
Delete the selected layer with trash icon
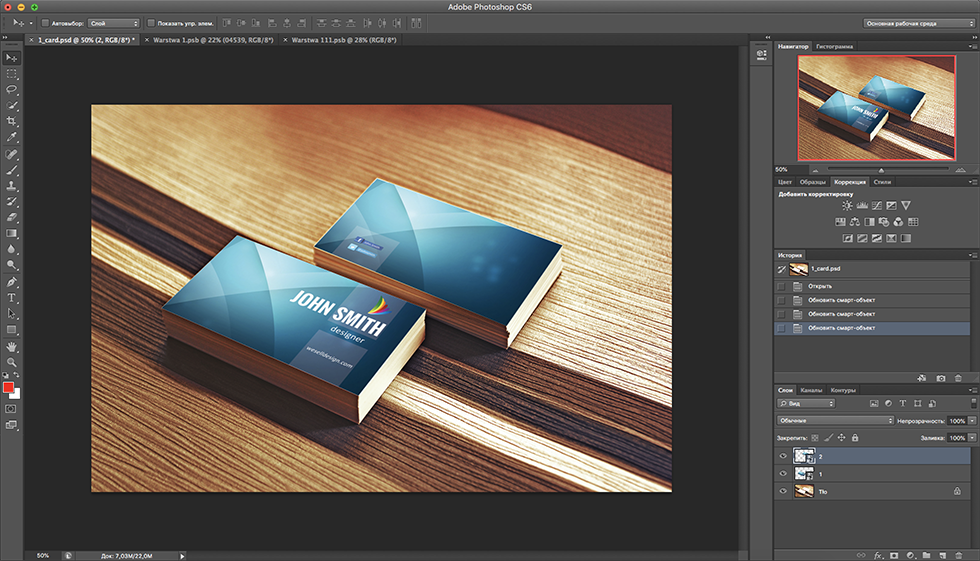959,555
